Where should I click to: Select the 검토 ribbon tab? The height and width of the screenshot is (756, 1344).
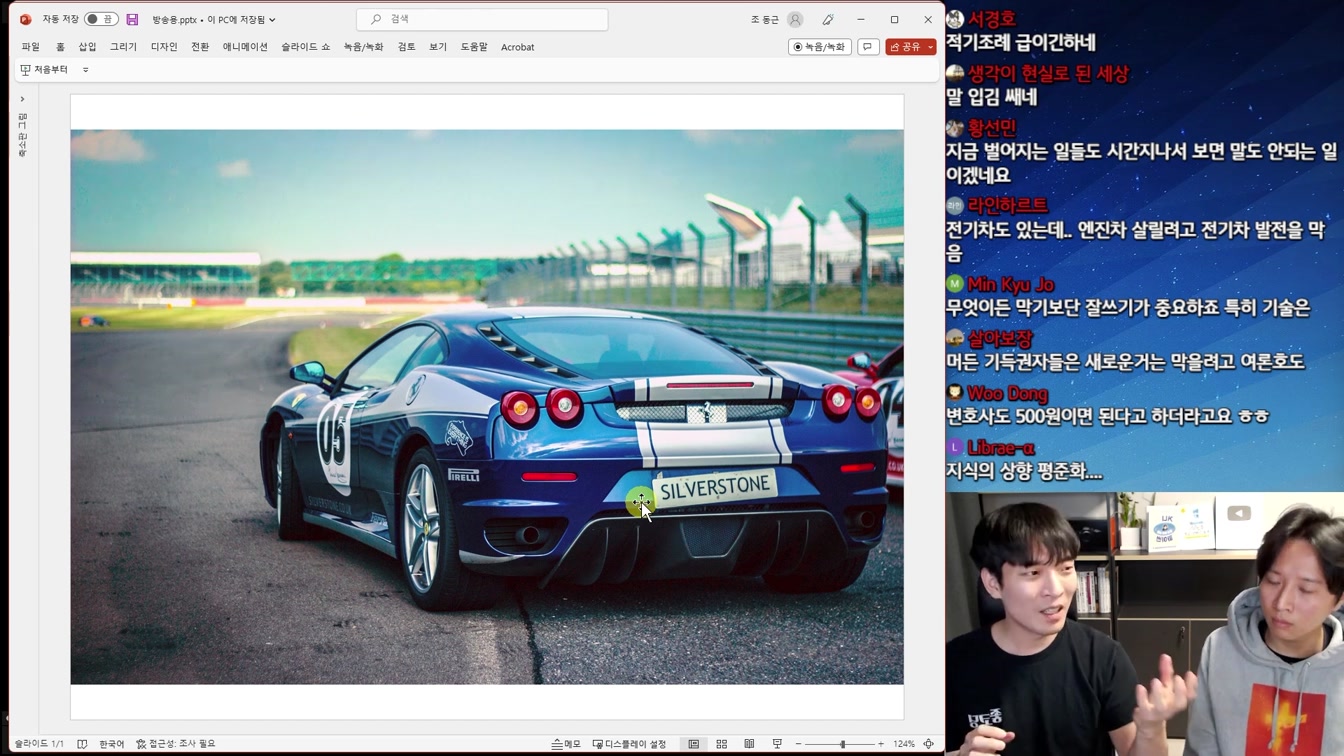[406, 47]
